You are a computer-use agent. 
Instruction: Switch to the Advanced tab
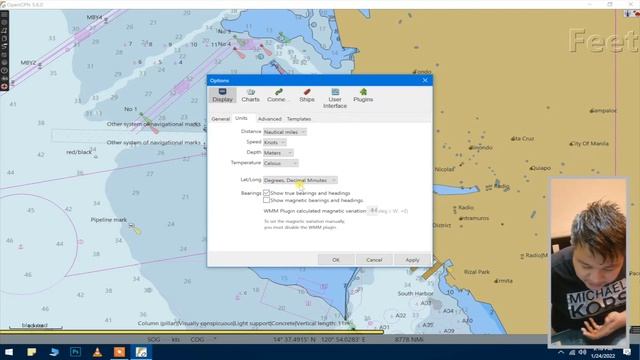pos(269,119)
